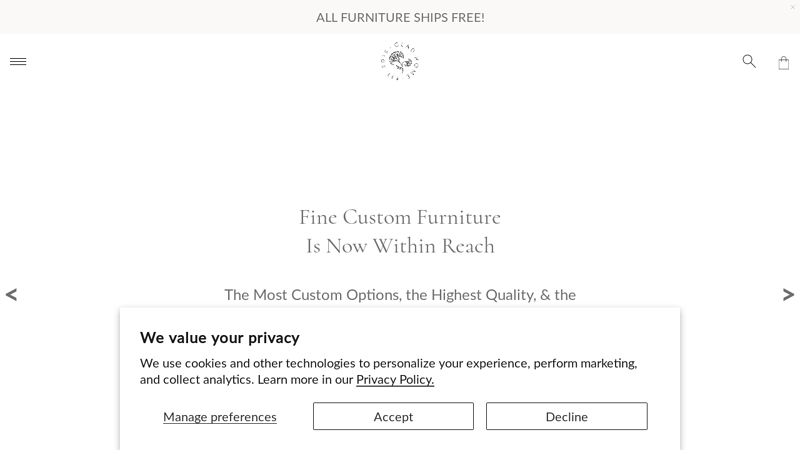The width and height of the screenshot is (800, 450).
Task: Follow the Privacy Policy link
Action: pos(395,380)
